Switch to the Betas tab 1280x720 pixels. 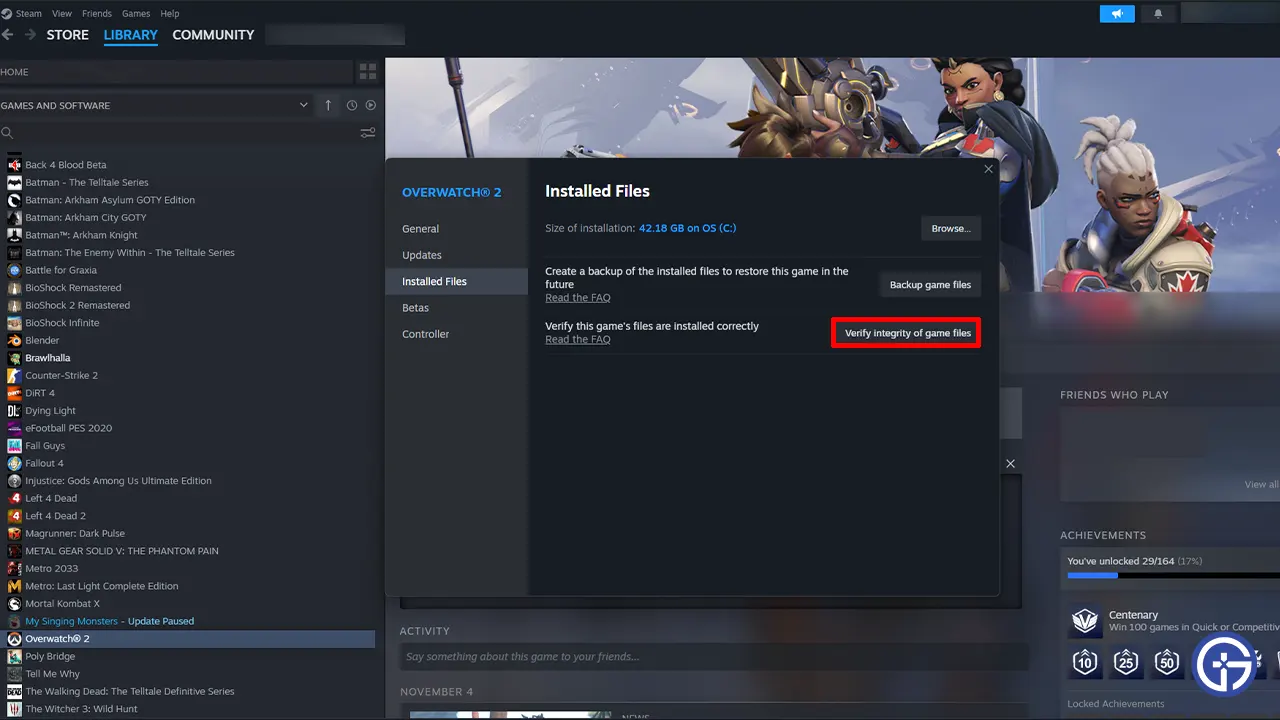click(415, 308)
